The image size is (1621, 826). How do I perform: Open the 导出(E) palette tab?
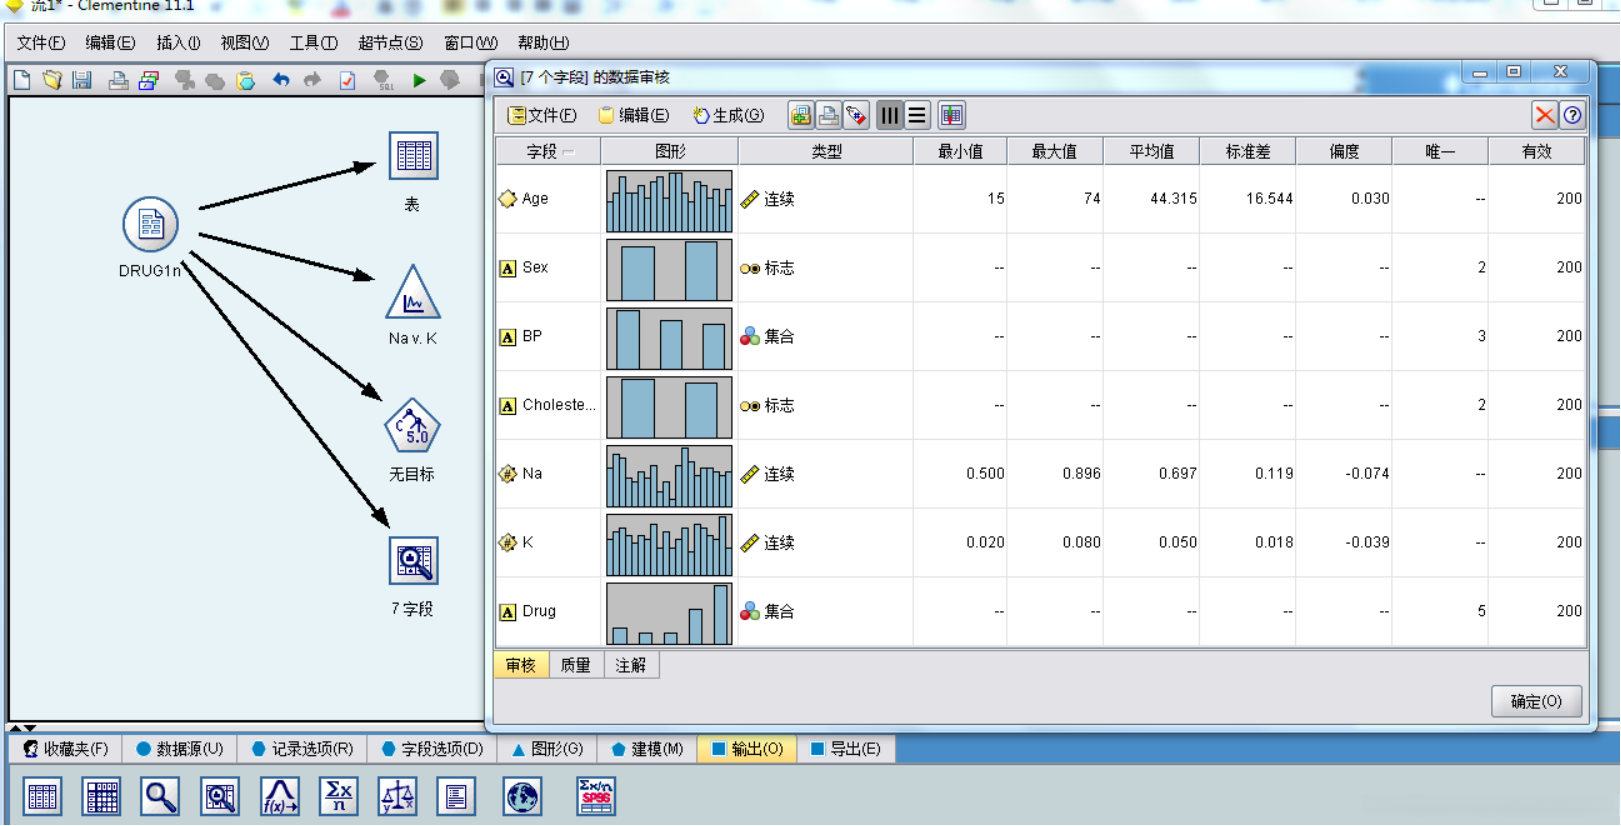(846, 749)
